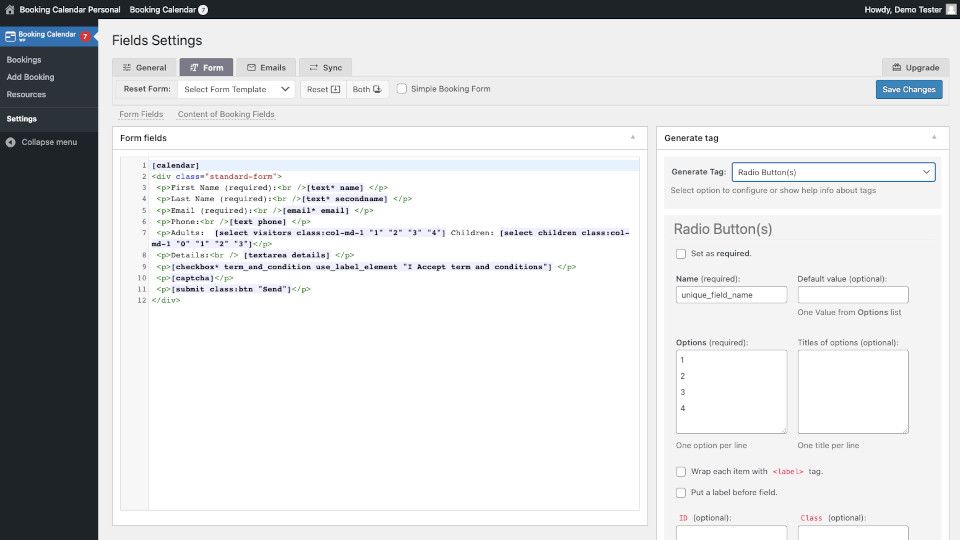Click the Demo Tester avatar icon

click(x=951, y=9)
